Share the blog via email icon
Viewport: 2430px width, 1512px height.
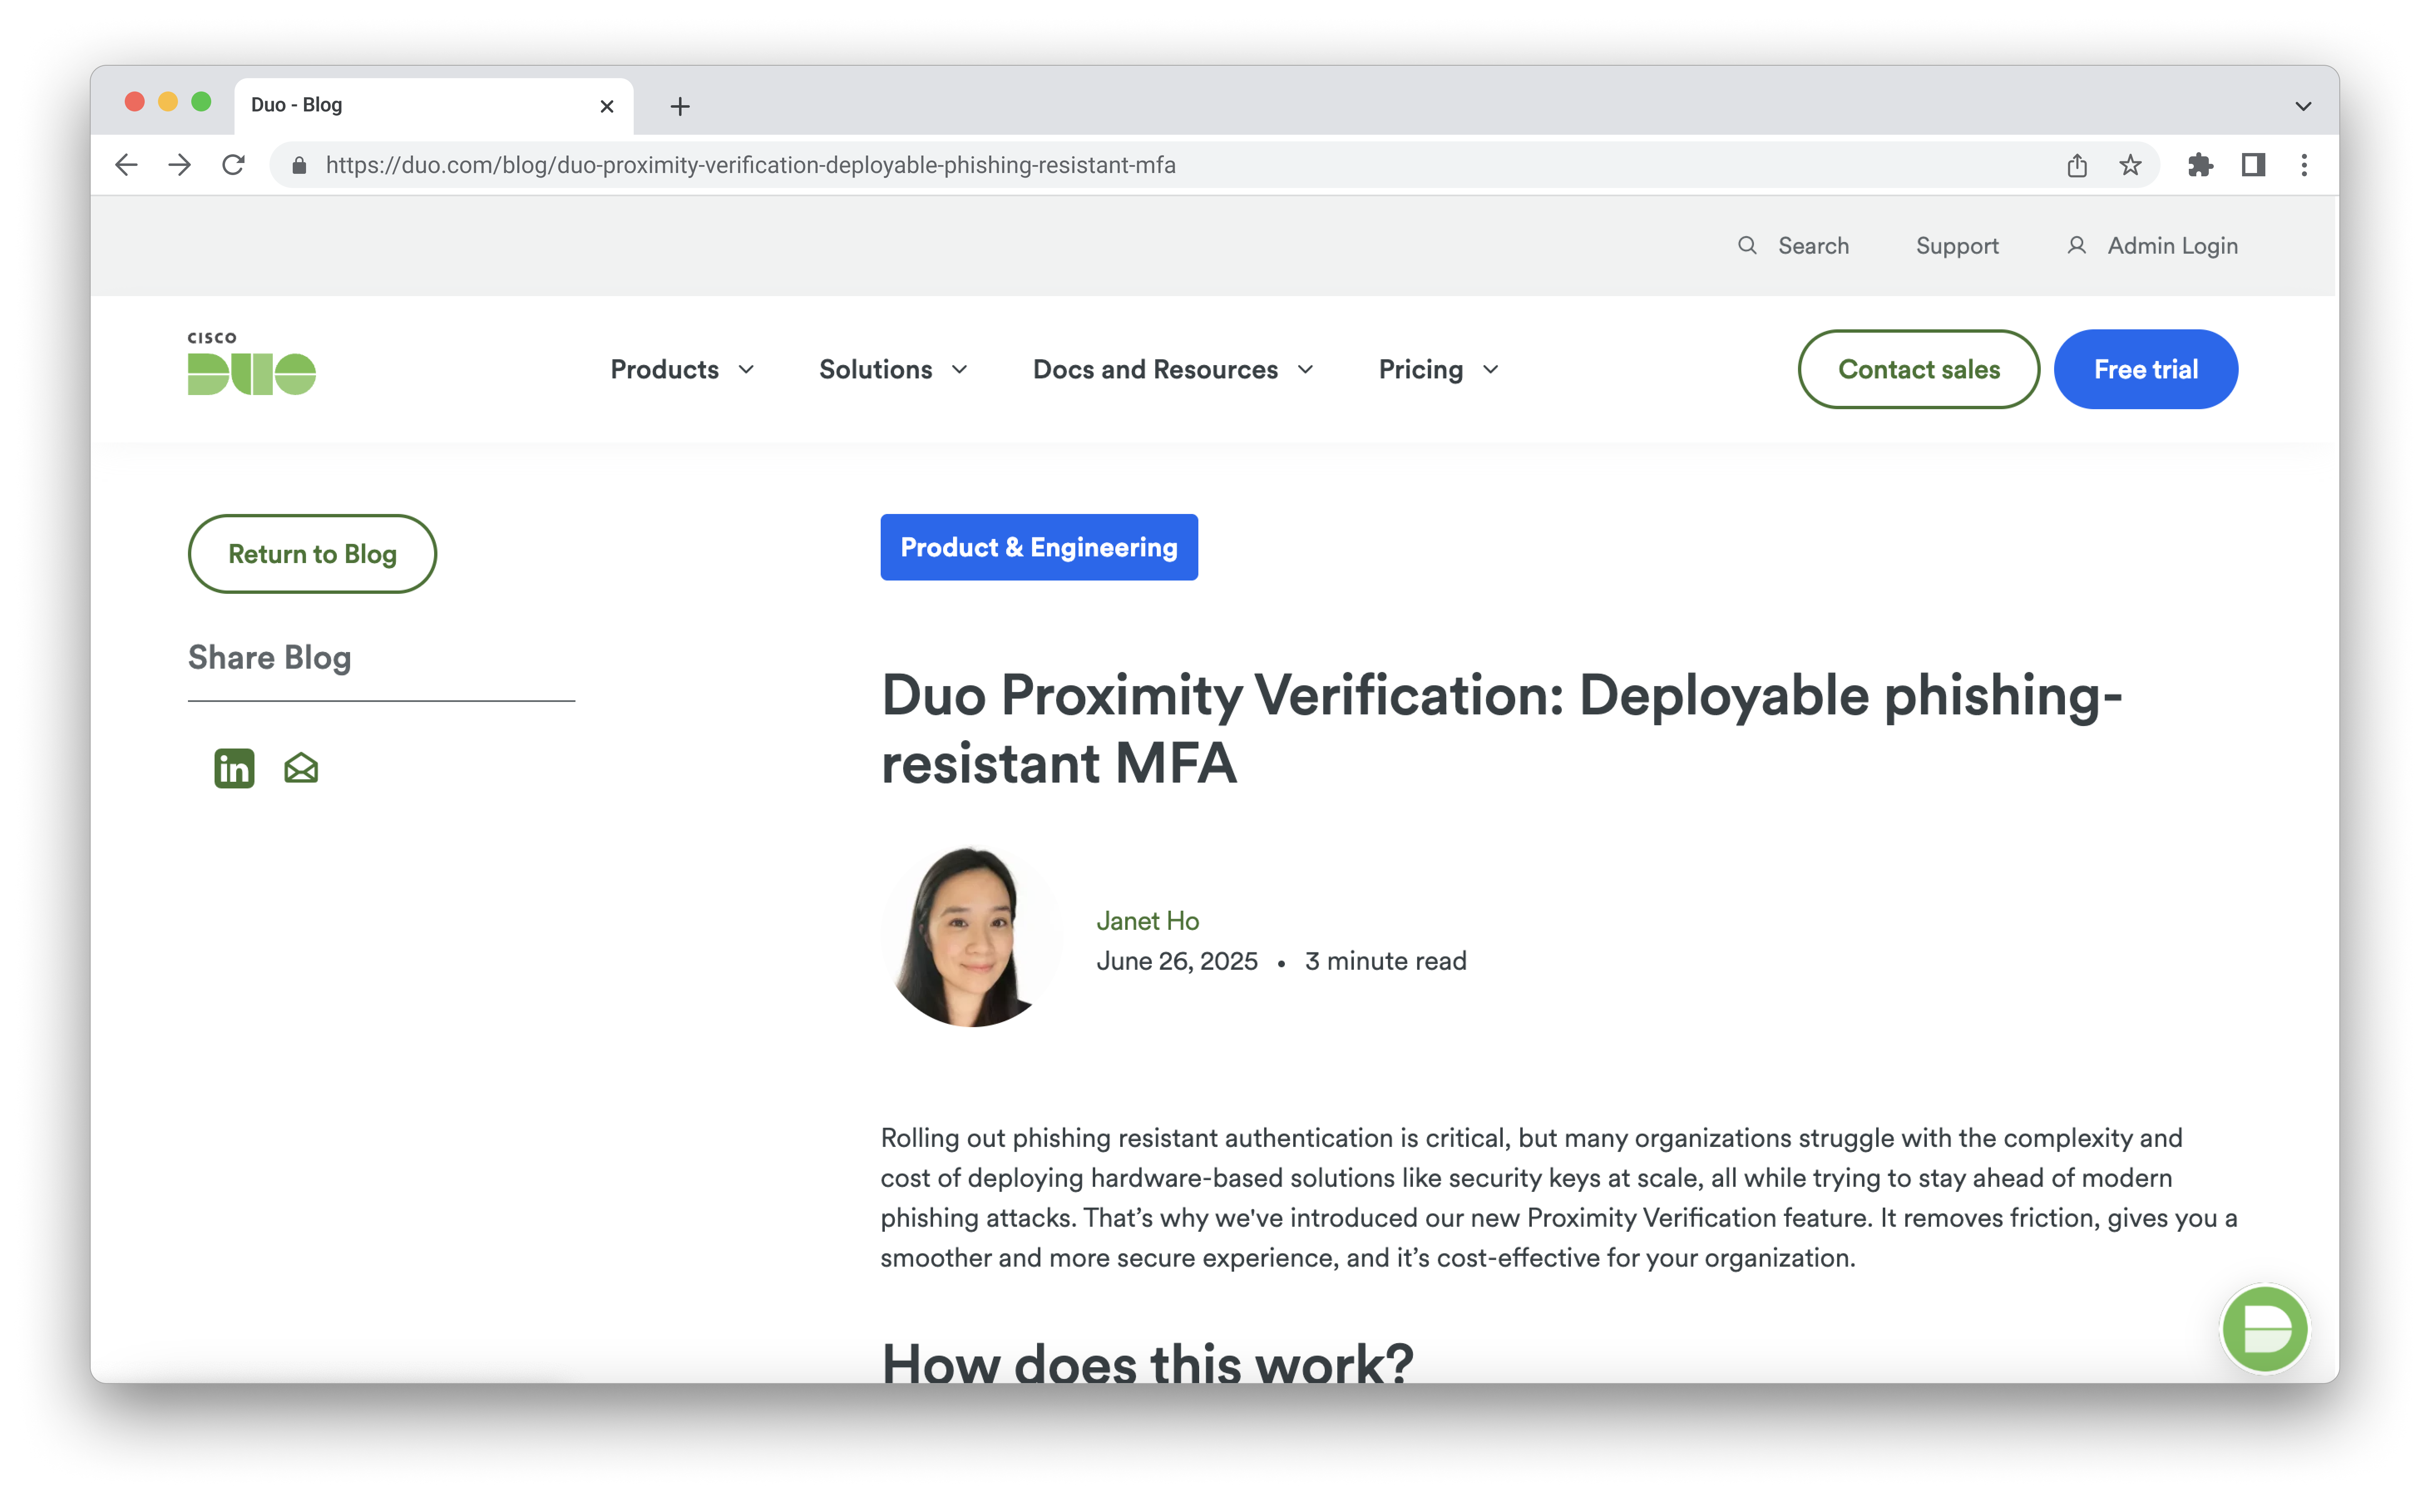(301, 768)
